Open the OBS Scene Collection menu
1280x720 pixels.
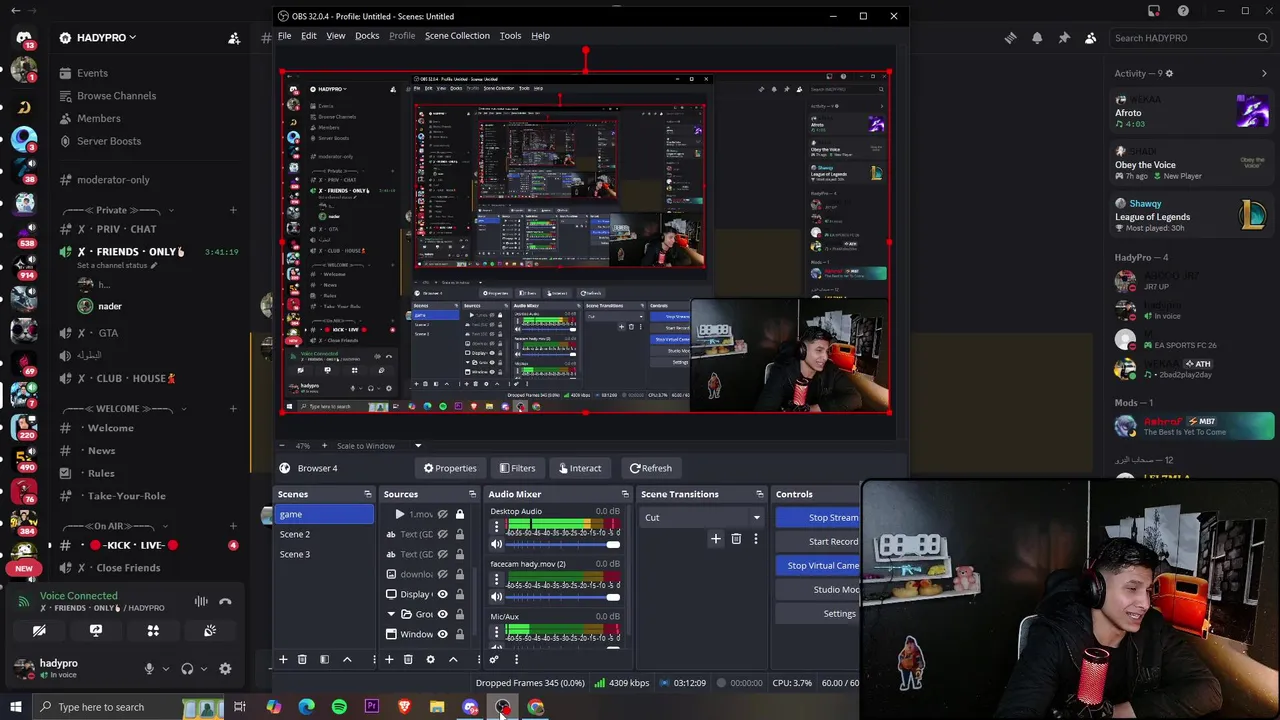457,36
